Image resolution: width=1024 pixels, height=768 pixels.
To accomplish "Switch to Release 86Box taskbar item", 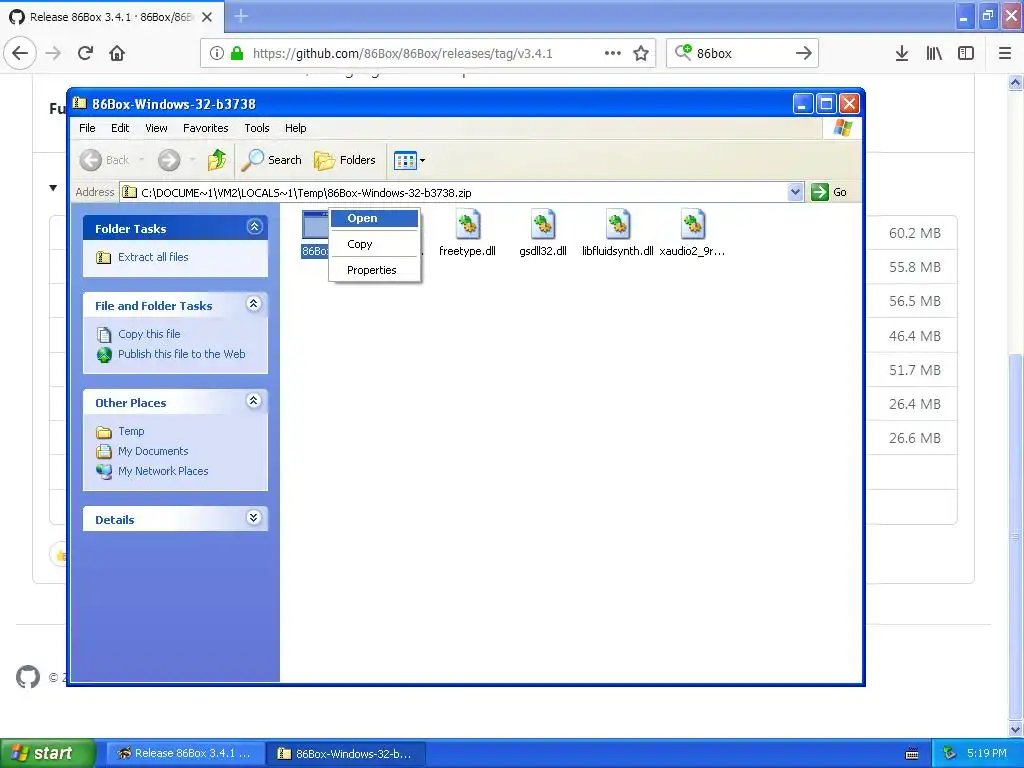I will [185, 753].
